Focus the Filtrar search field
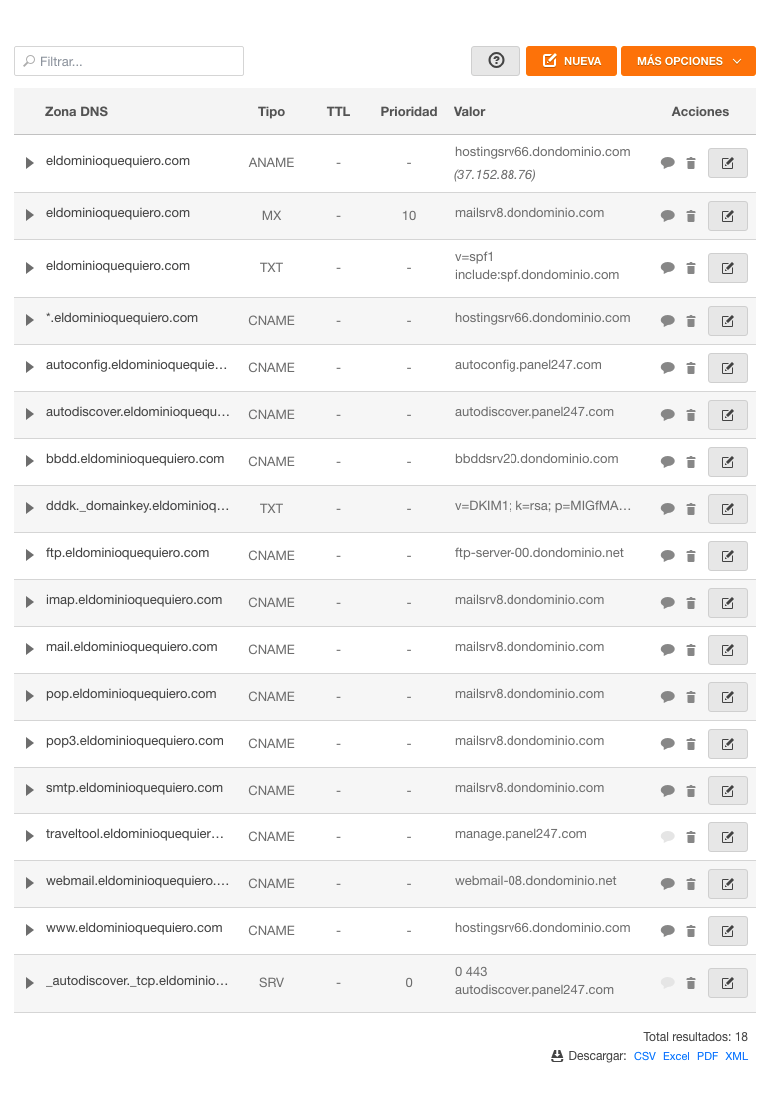 coord(129,61)
